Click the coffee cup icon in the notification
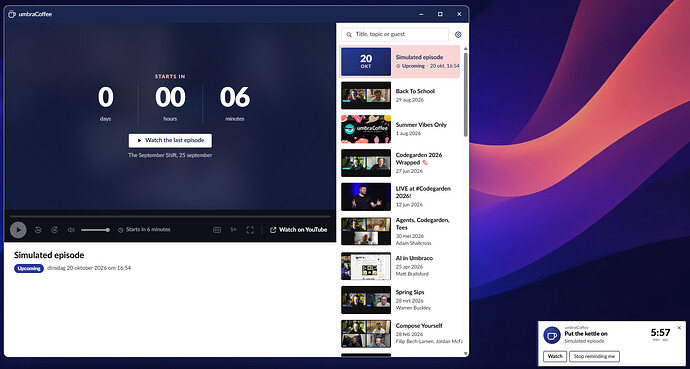The width and height of the screenshot is (690, 369). 552,335
